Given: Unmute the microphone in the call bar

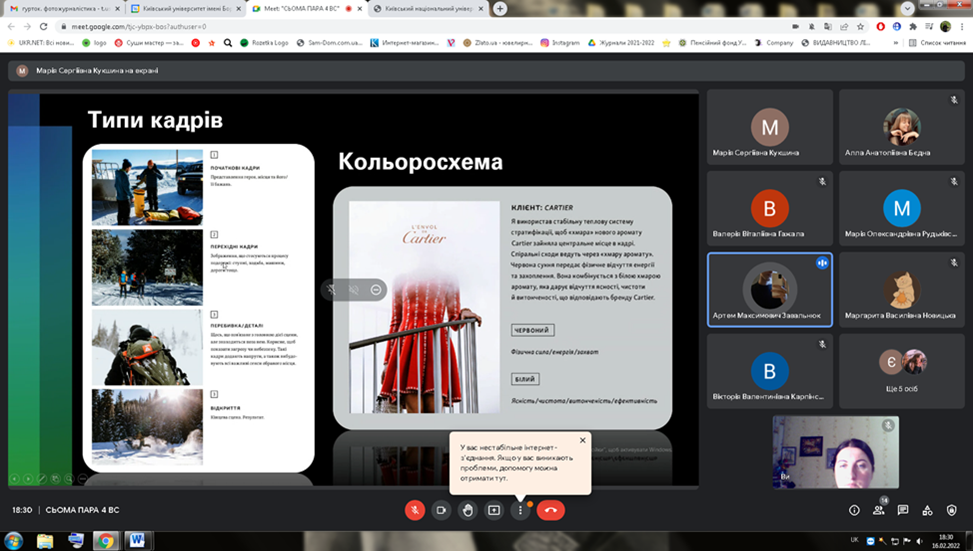Looking at the screenshot, I should (x=415, y=510).
